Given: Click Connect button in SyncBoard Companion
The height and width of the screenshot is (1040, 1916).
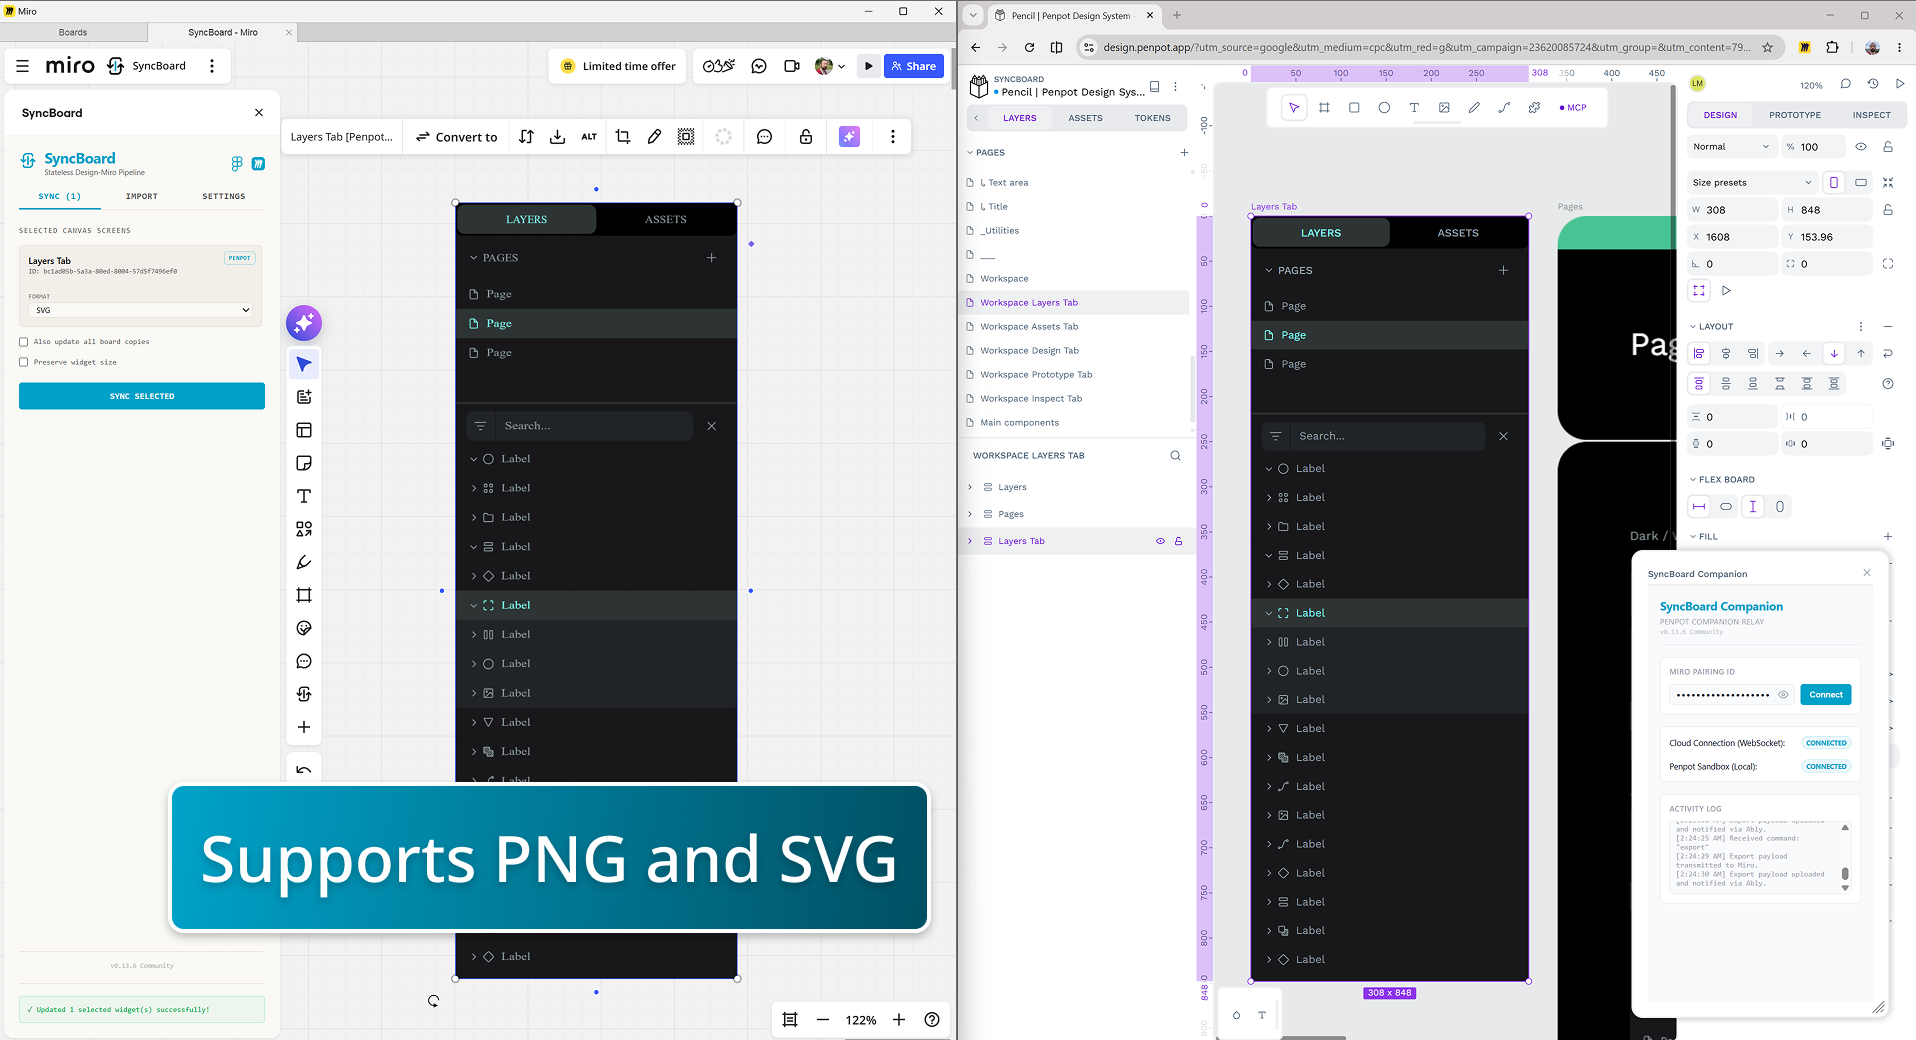Looking at the screenshot, I should click(1826, 695).
